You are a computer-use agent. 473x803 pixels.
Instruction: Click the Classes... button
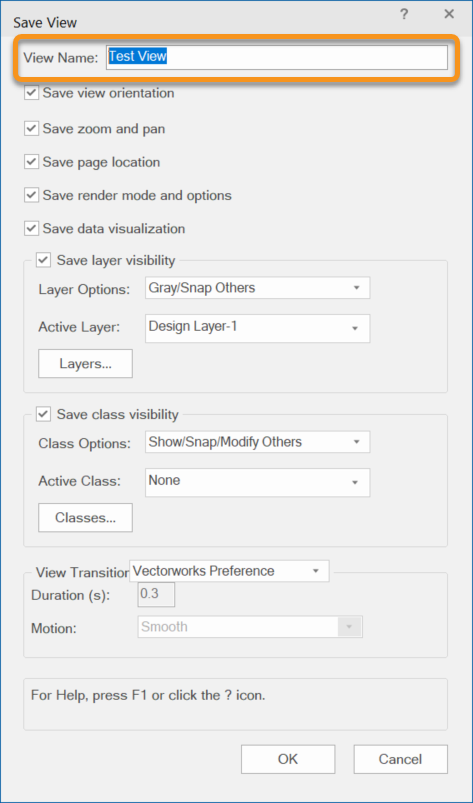pyautogui.click(x=85, y=518)
